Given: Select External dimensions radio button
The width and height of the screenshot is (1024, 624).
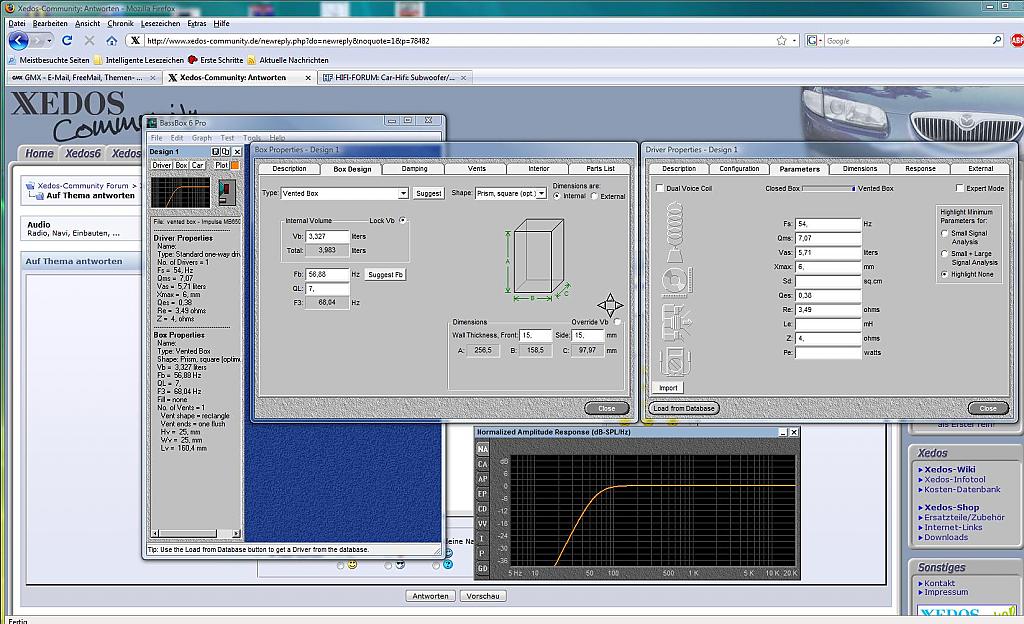Looking at the screenshot, I should coord(595,196).
